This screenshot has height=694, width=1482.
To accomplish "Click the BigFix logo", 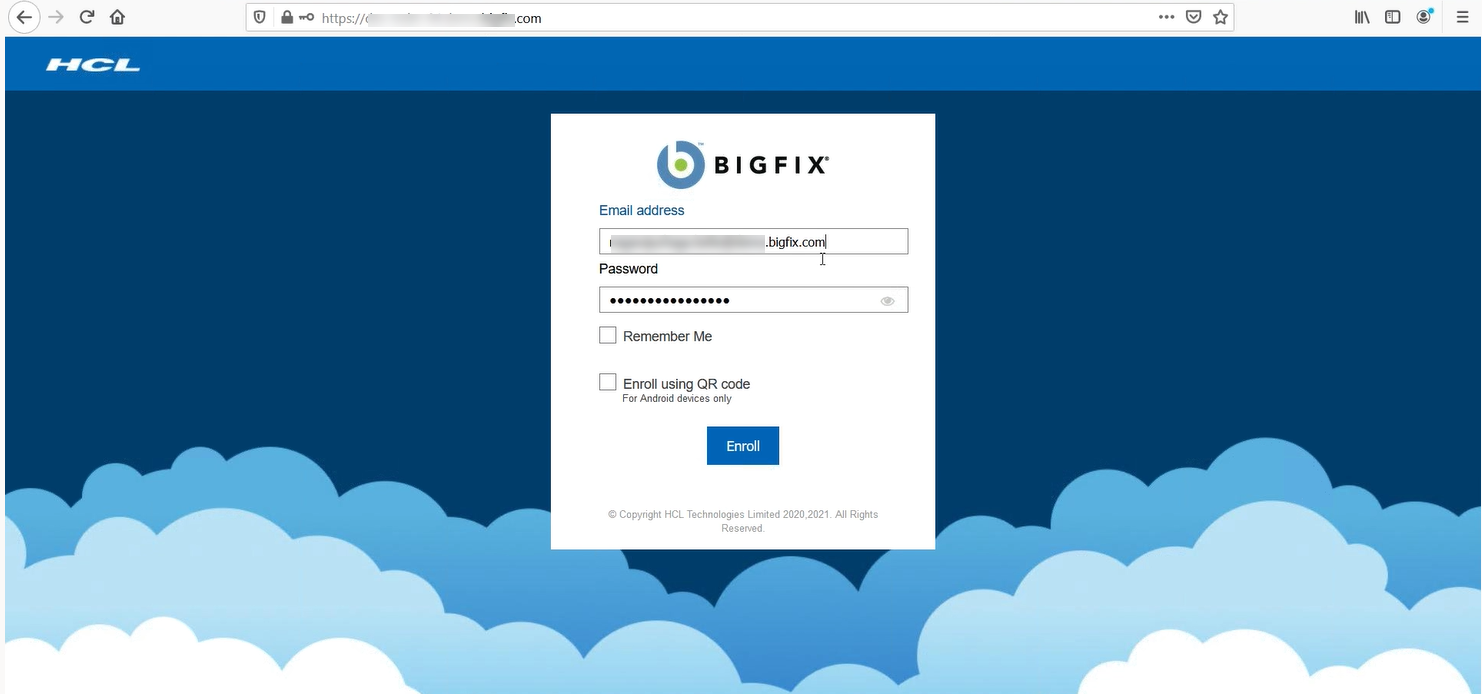I will coord(743,165).
